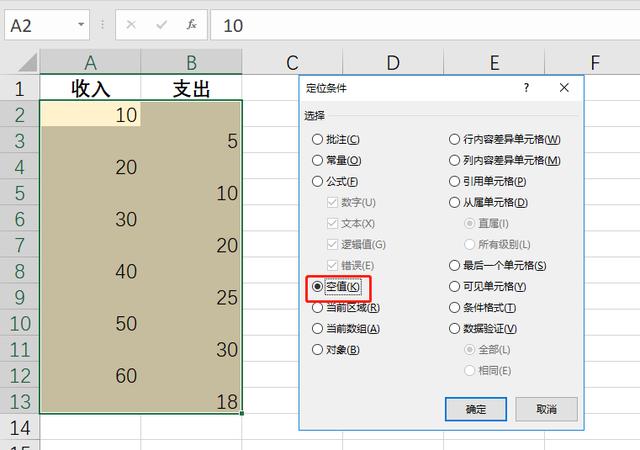
Task: Select the 引用单元格(P) radio option
Action: tap(487, 181)
